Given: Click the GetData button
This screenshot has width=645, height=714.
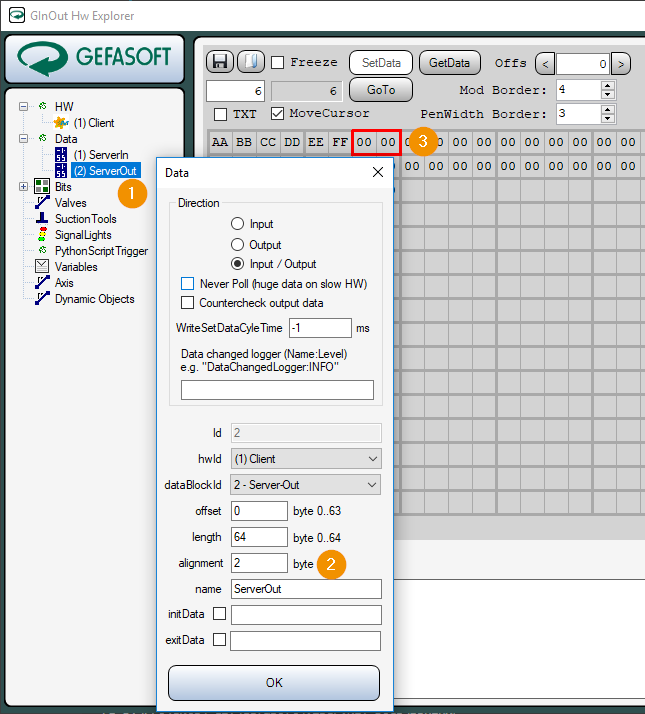Looking at the screenshot, I should (x=449, y=62).
